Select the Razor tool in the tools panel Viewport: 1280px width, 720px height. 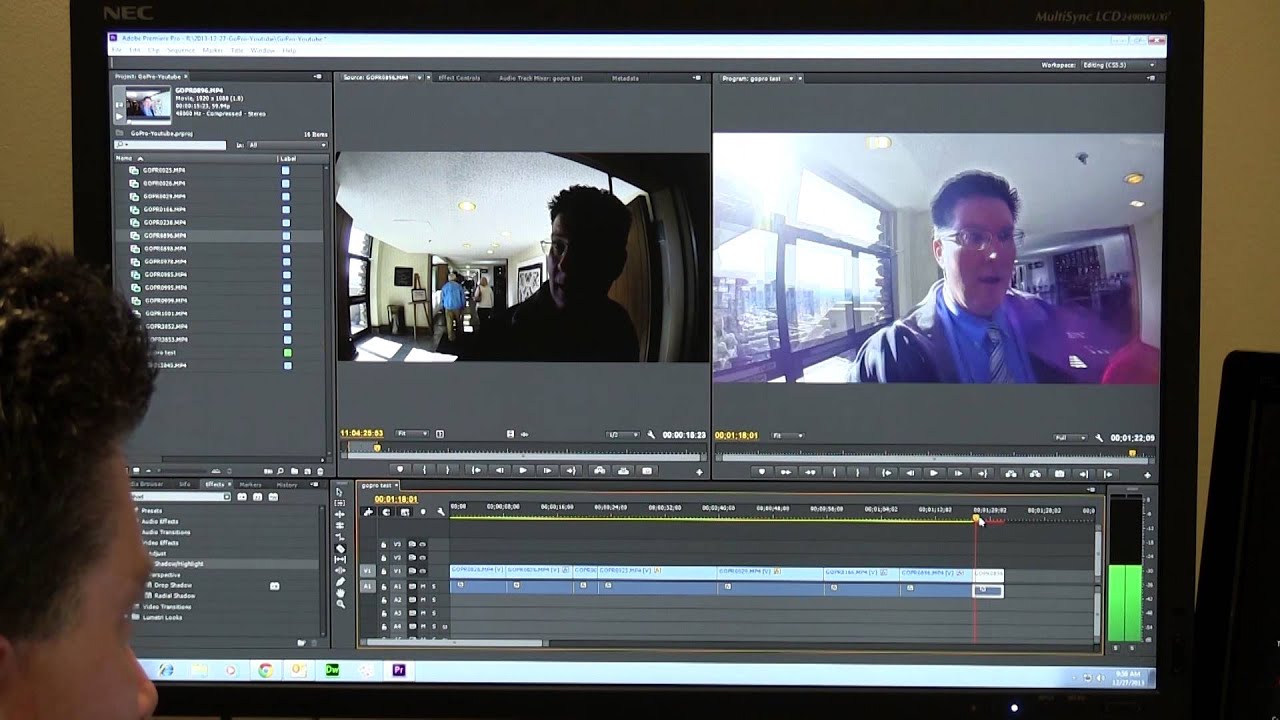coord(340,548)
